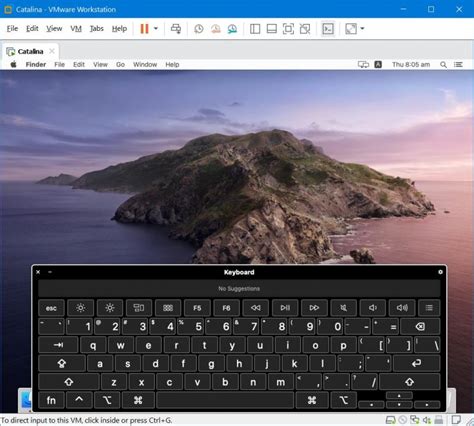474x426 pixels.
Task: Open the Tabs menu
Action: pyautogui.click(x=97, y=29)
